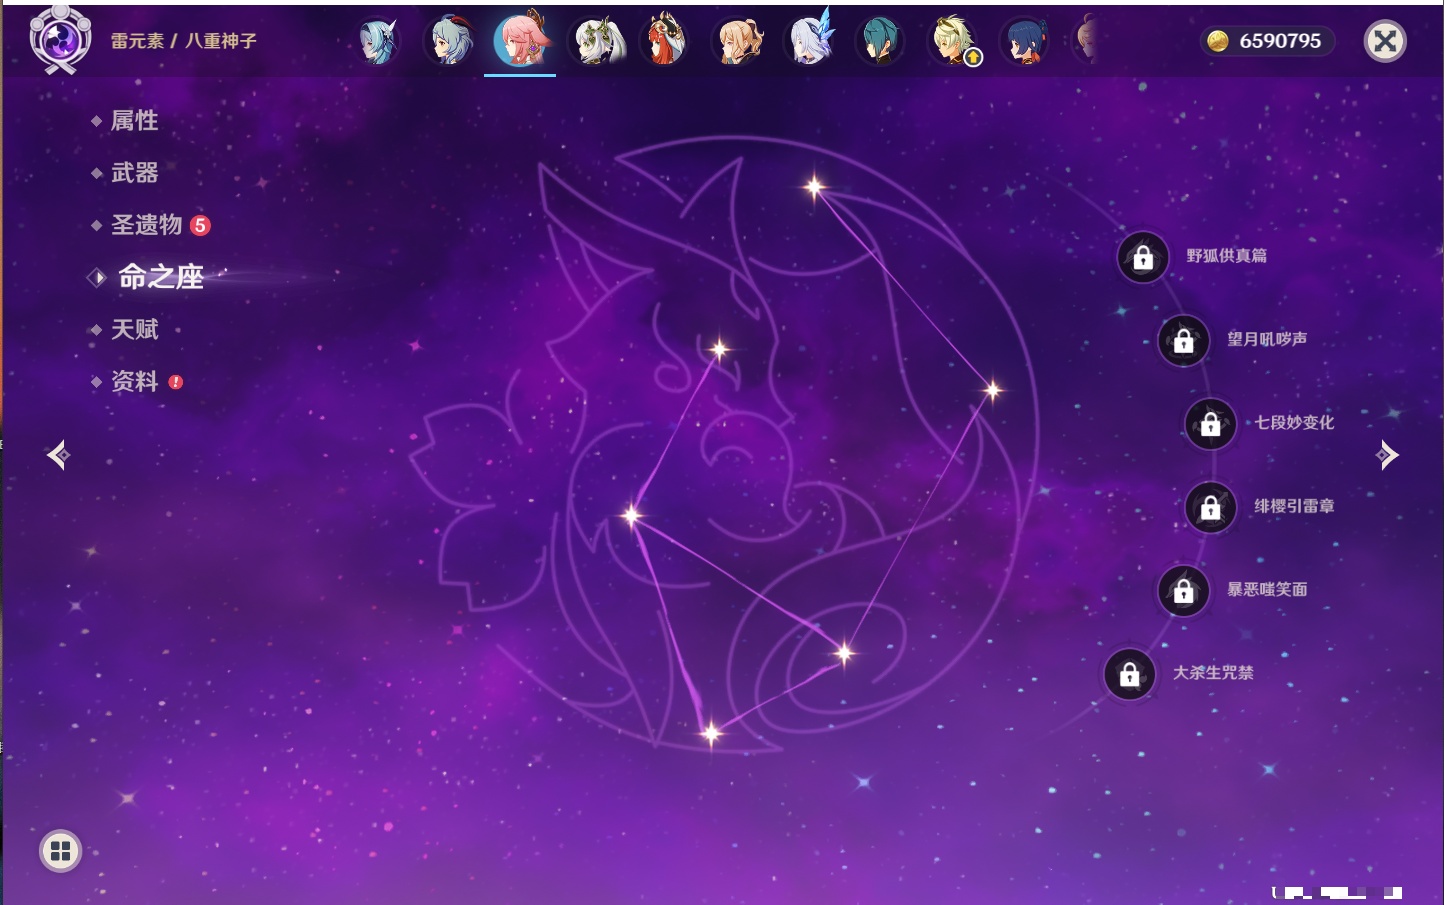This screenshot has height=905, width=1444.
Task: Open the four-square grid menu button
Action: point(60,851)
